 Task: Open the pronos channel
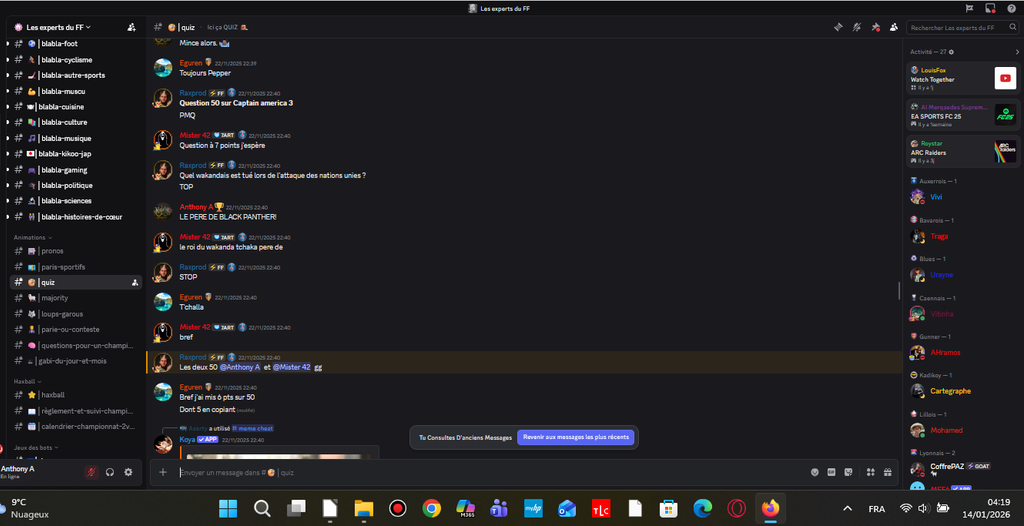[x=76, y=251]
